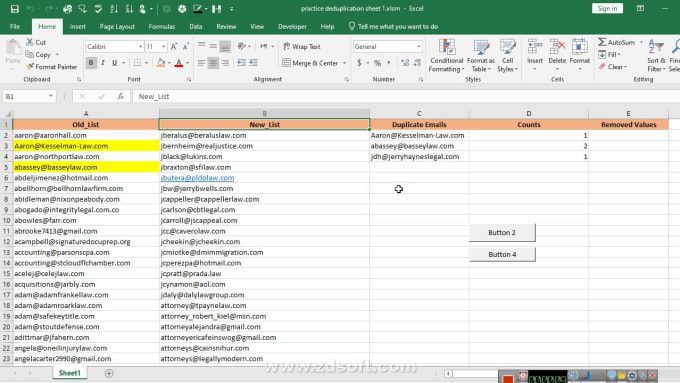This screenshot has height=383, width=680.
Task: Click the AutoSum sigma icon
Action: (x=602, y=42)
